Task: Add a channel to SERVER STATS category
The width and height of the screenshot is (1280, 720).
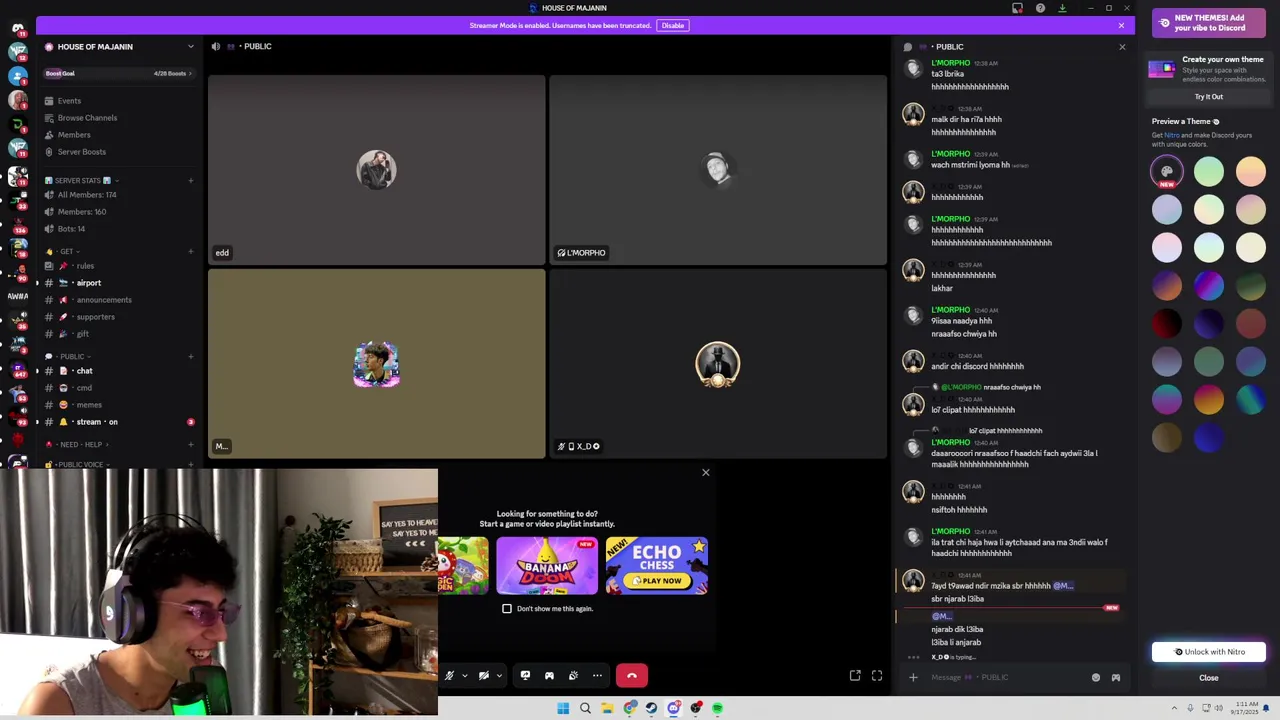Action: pyautogui.click(x=190, y=181)
